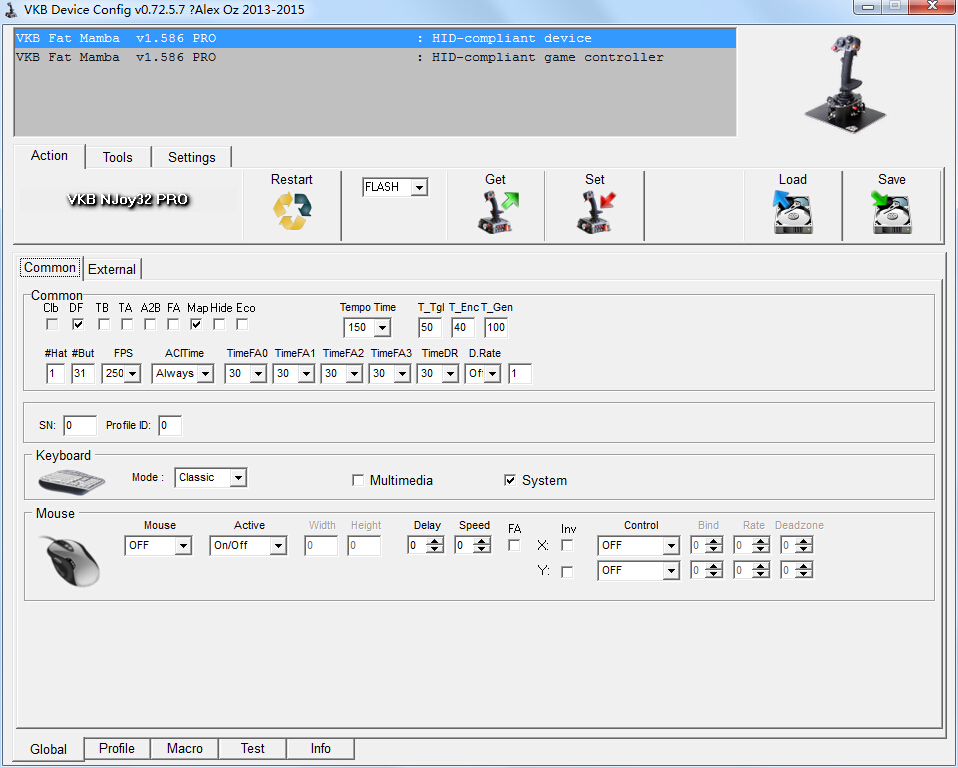The image size is (958, 768).
Task: Switch to the Tools tab
Action: click(x=117, y=158)
